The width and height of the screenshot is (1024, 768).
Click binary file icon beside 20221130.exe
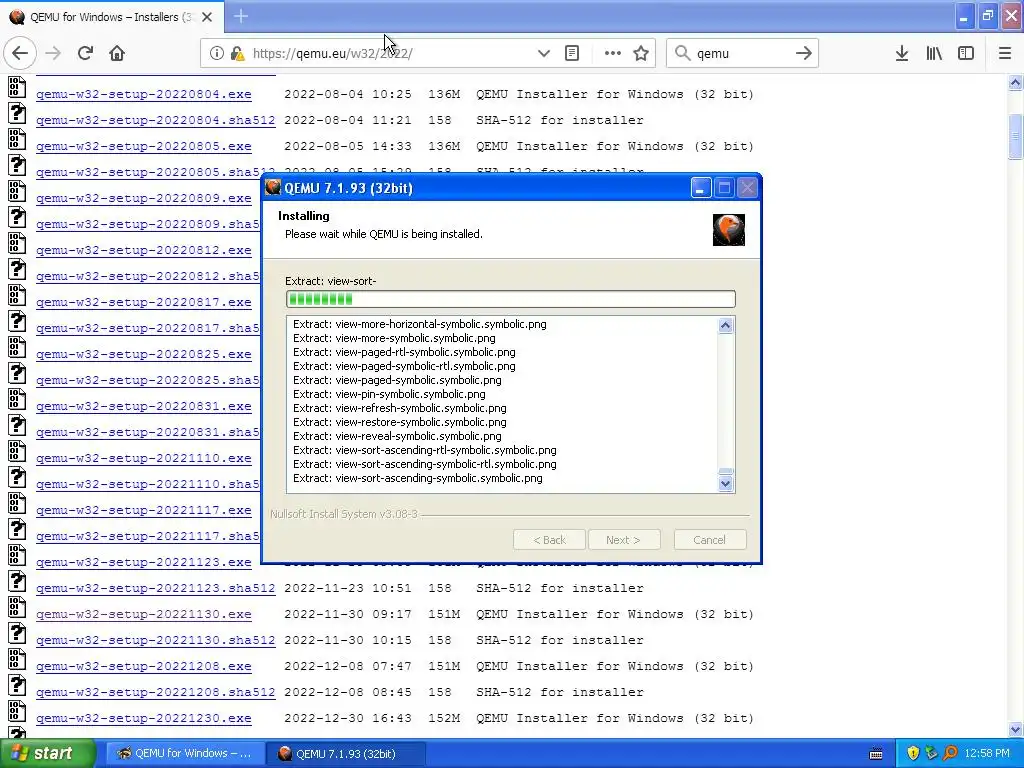click(17, 607)
